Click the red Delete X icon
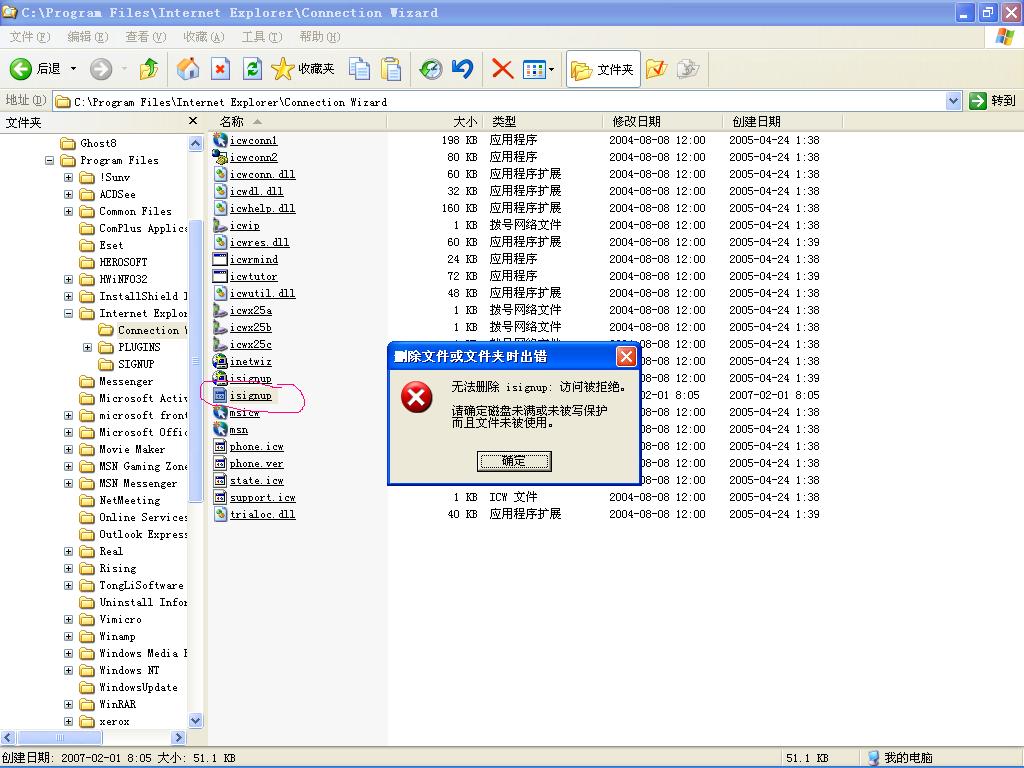The width and height of the screenshot is (1024, 768). (x=502, y=69)
